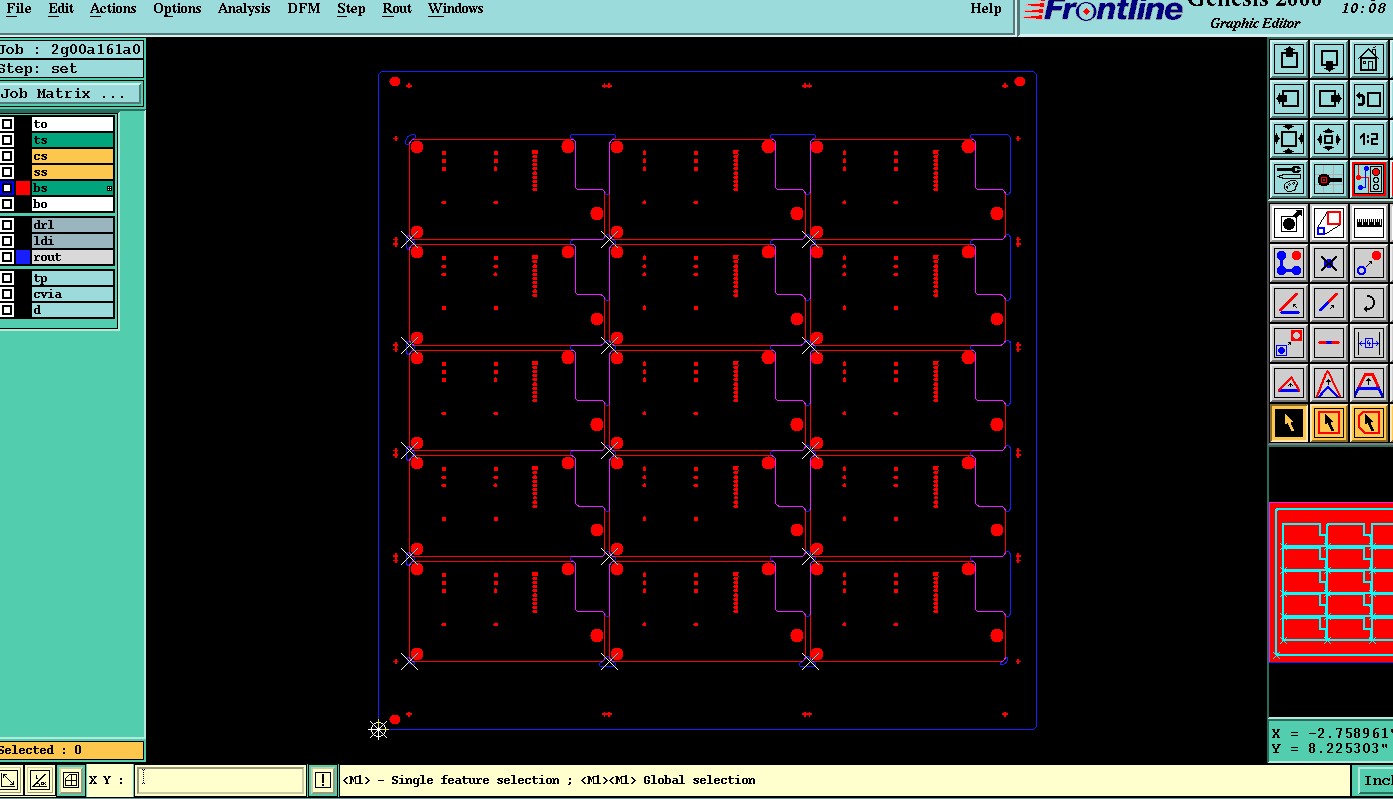Toggle the checkbox for the ts layer
The height and width of the screenshot is (799, 1393).
pos(7,140)
